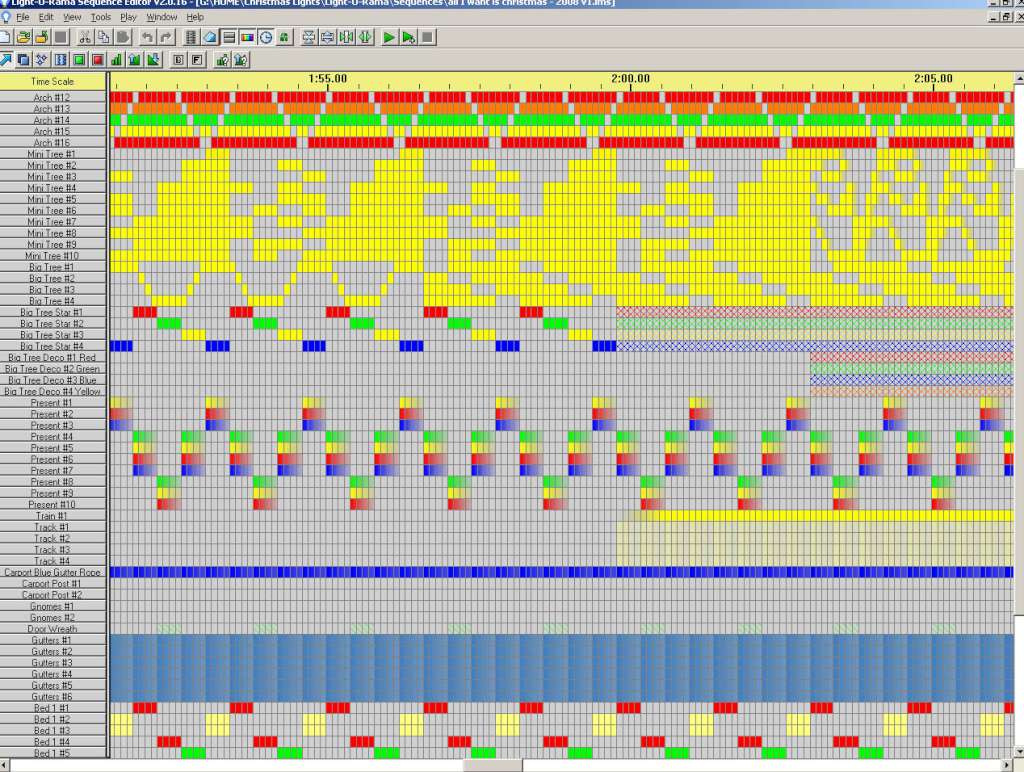Click the compress rows vertically icon
This screenshot has width=1024, height=772.
pyautogui.click(x=309, y=37)
